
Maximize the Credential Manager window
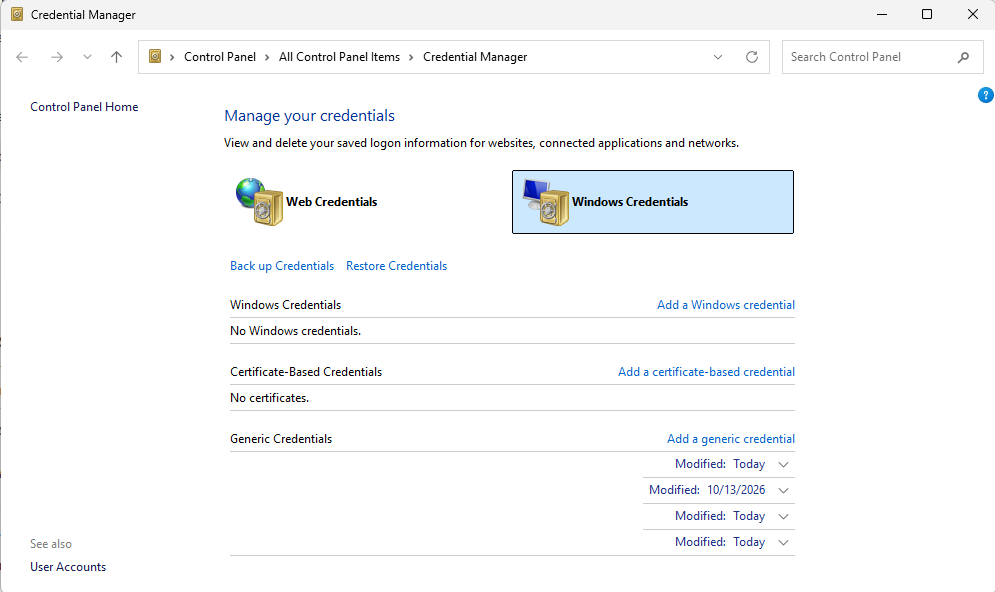(927, 14)
